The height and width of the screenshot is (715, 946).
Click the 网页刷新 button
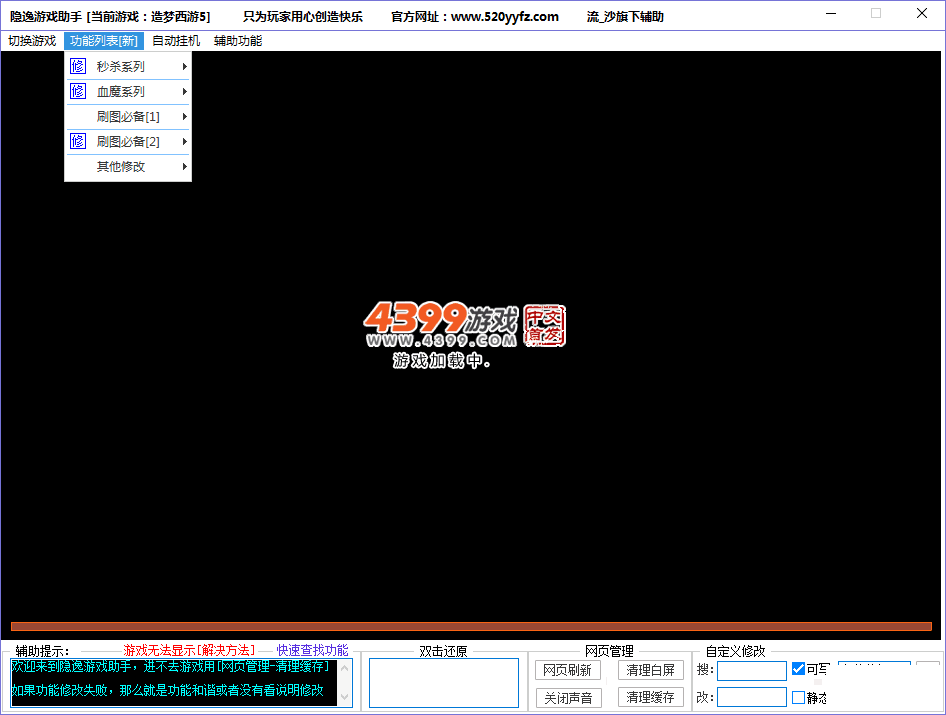click(568, 670)
